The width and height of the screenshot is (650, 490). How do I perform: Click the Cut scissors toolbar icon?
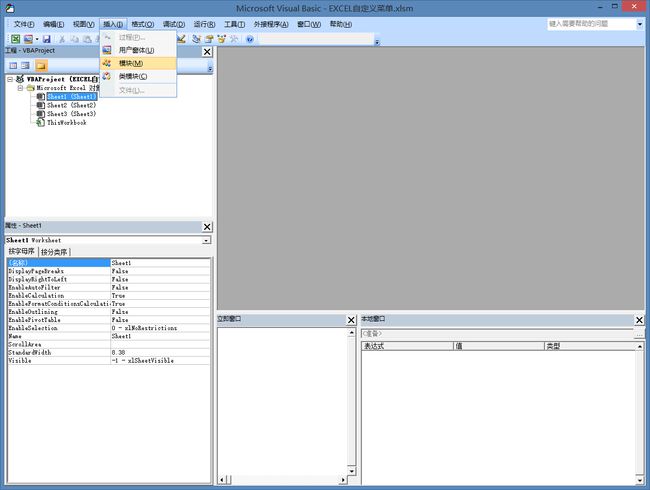pos(62,39)
